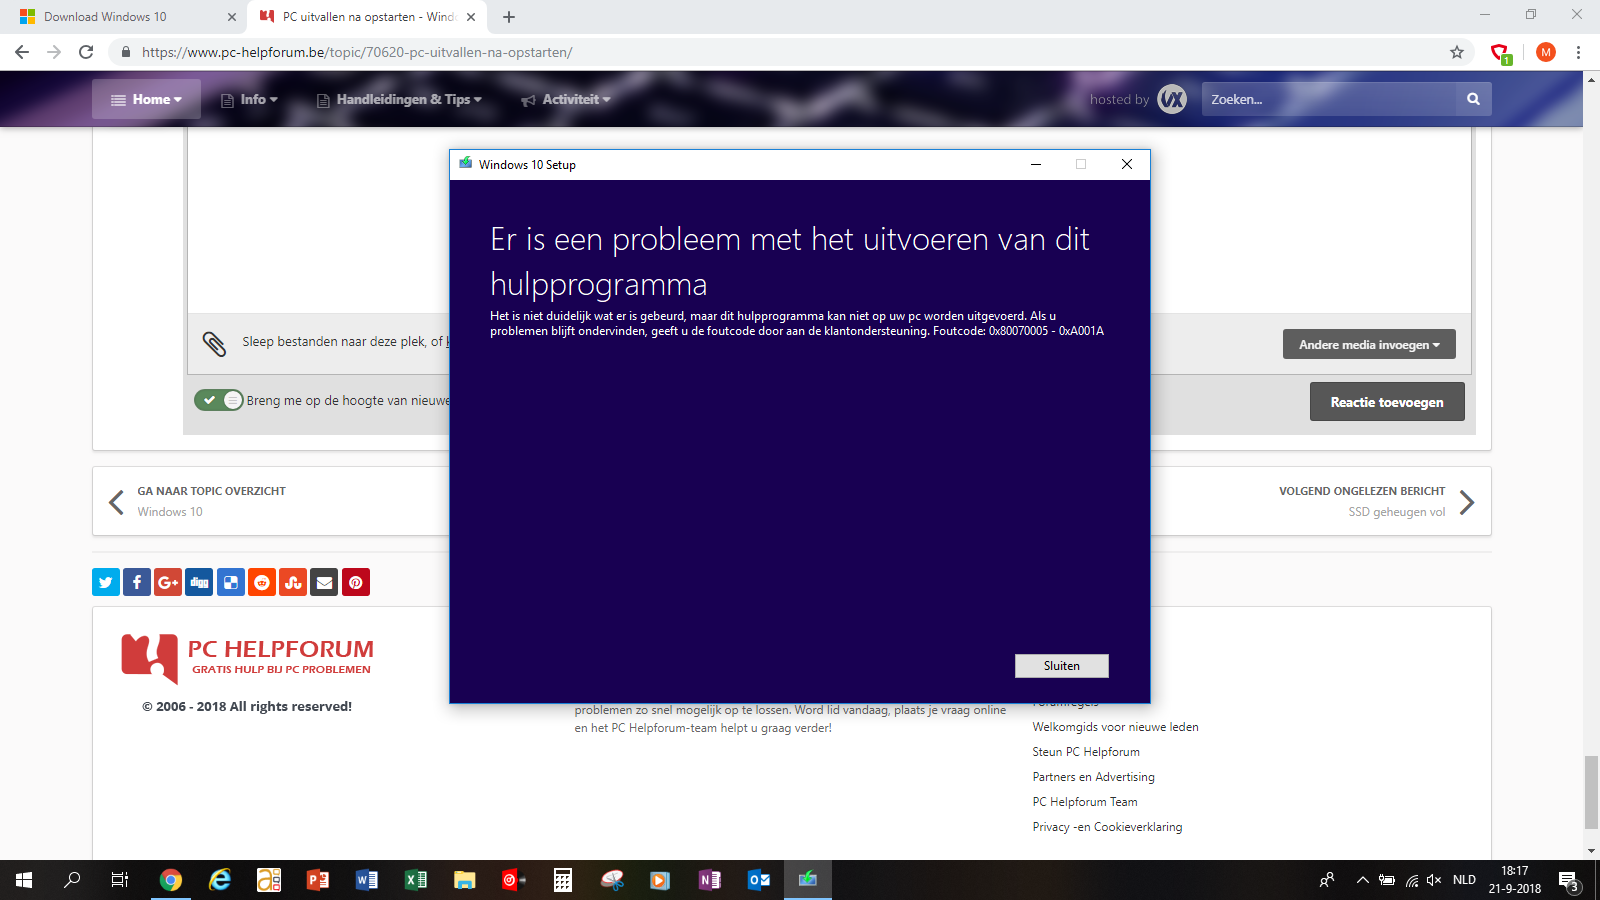Open the Chrome three-dot menu
This screenshot has height=900, width=1600.
[x=1579, y=52]
